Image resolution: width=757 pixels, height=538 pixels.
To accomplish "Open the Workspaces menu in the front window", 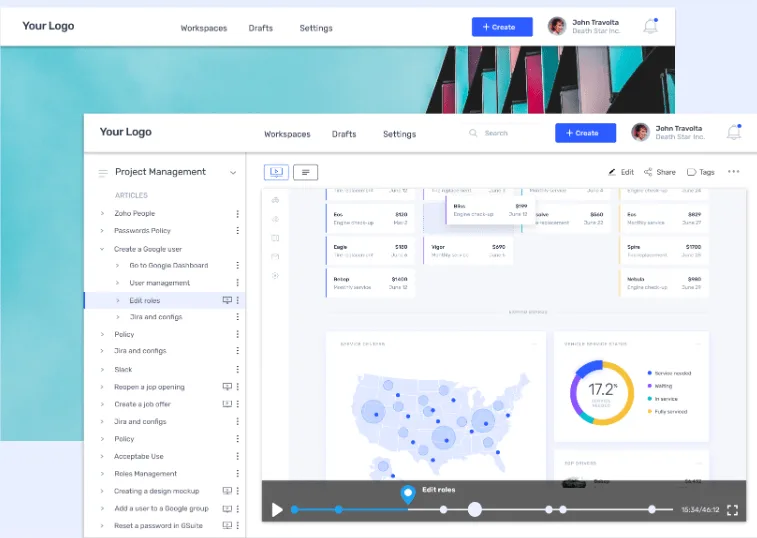I will [x=287, y=134].
